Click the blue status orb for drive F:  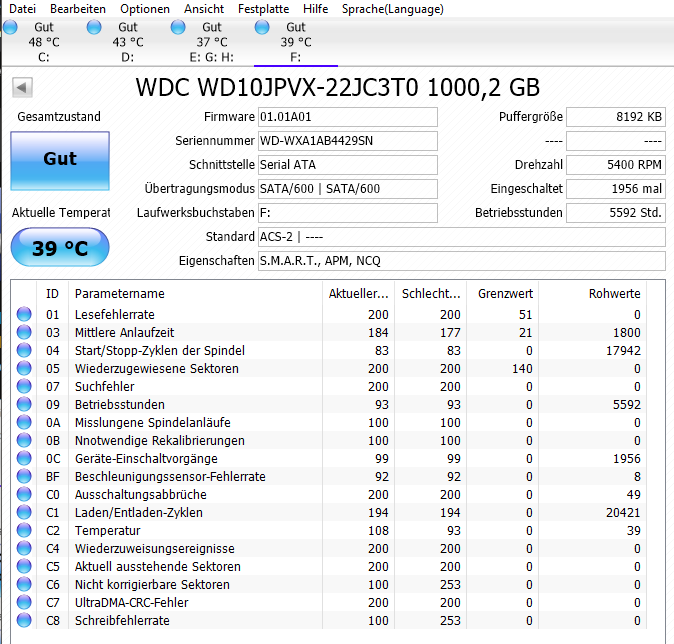click(262, 27)
